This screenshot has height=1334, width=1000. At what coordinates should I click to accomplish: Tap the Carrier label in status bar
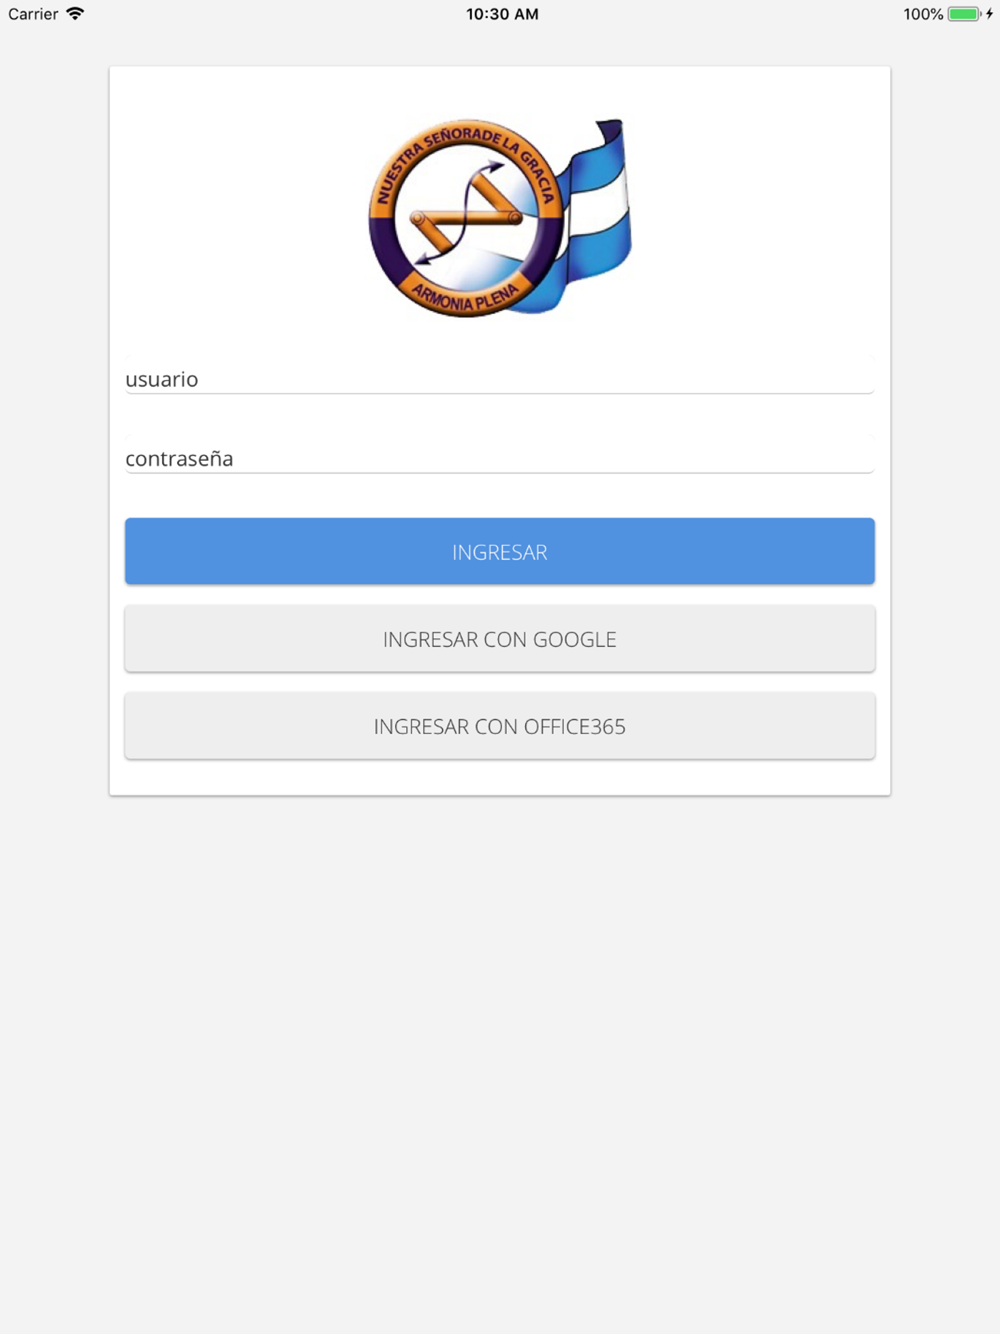coord(33,14)
